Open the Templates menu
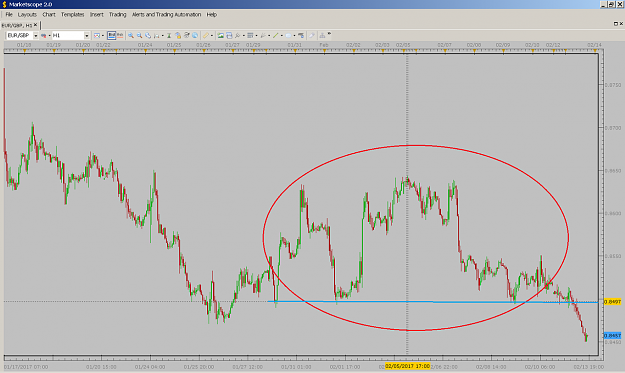625x373 pixels. click(73, 14)
